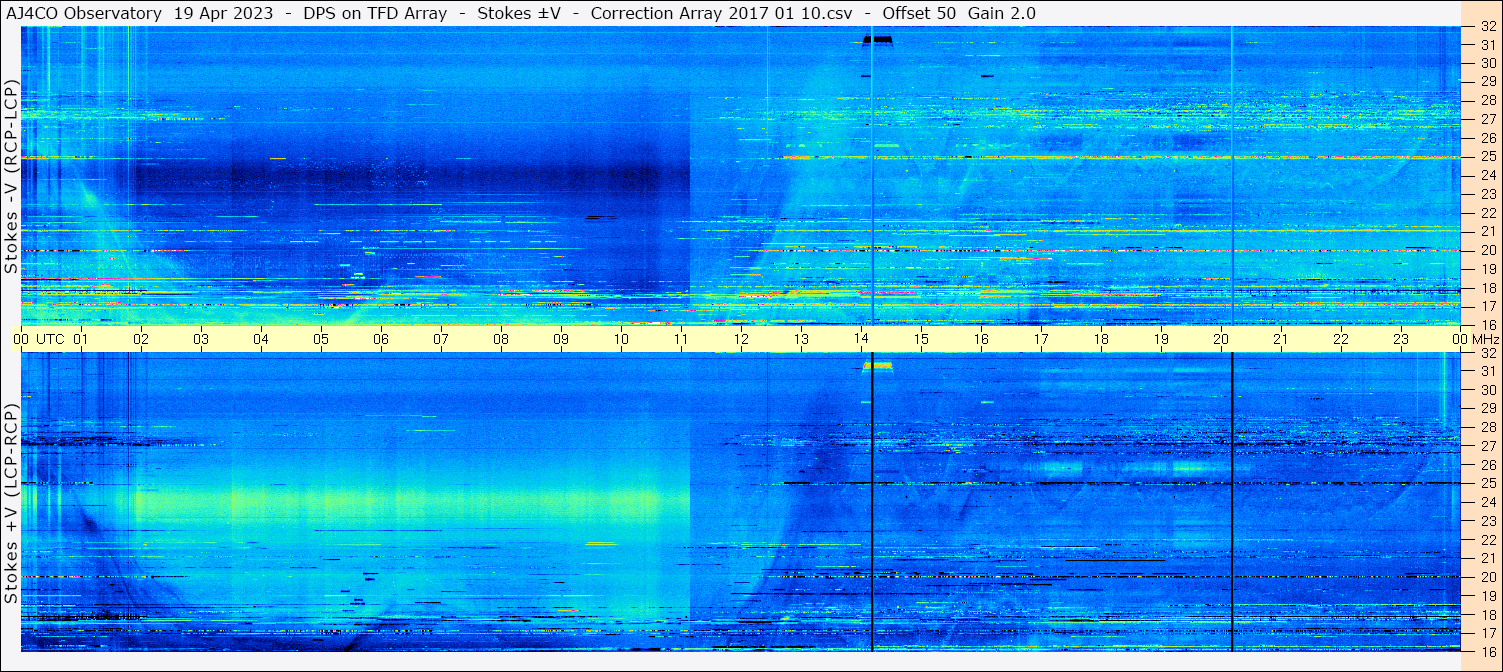The width and height of the screenshot is (1503, 672).
Task: Click bright 31 MHz burst in lower panel
Action: 878,366
